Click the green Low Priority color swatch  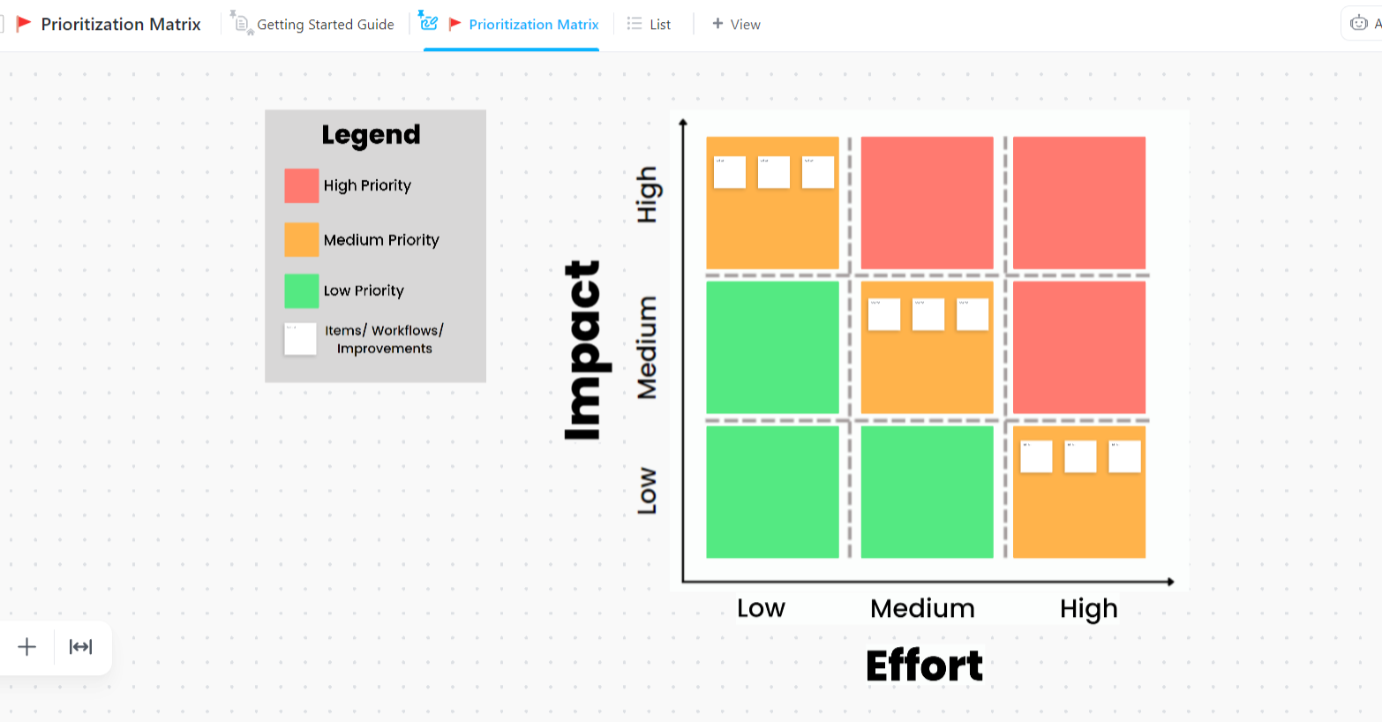[x=301, y=290]
